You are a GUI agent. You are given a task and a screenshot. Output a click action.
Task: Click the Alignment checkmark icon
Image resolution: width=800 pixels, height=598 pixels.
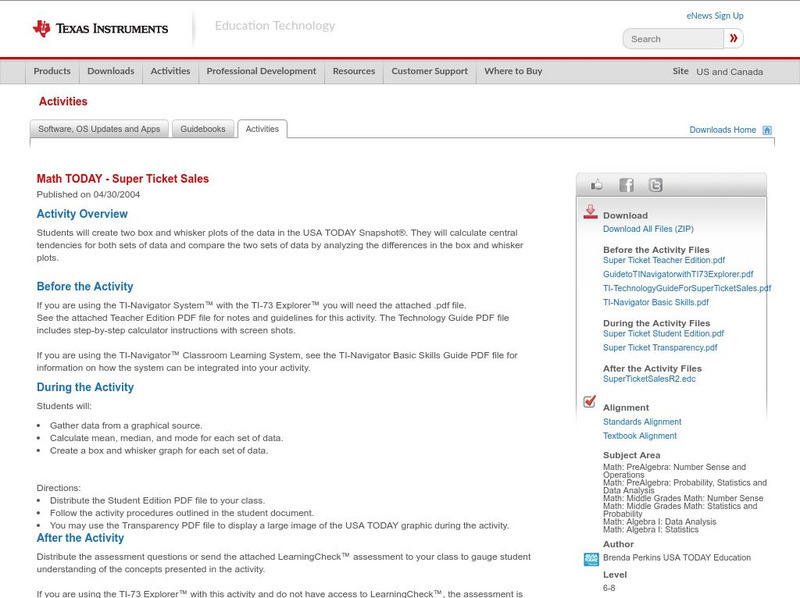point(589,402)
